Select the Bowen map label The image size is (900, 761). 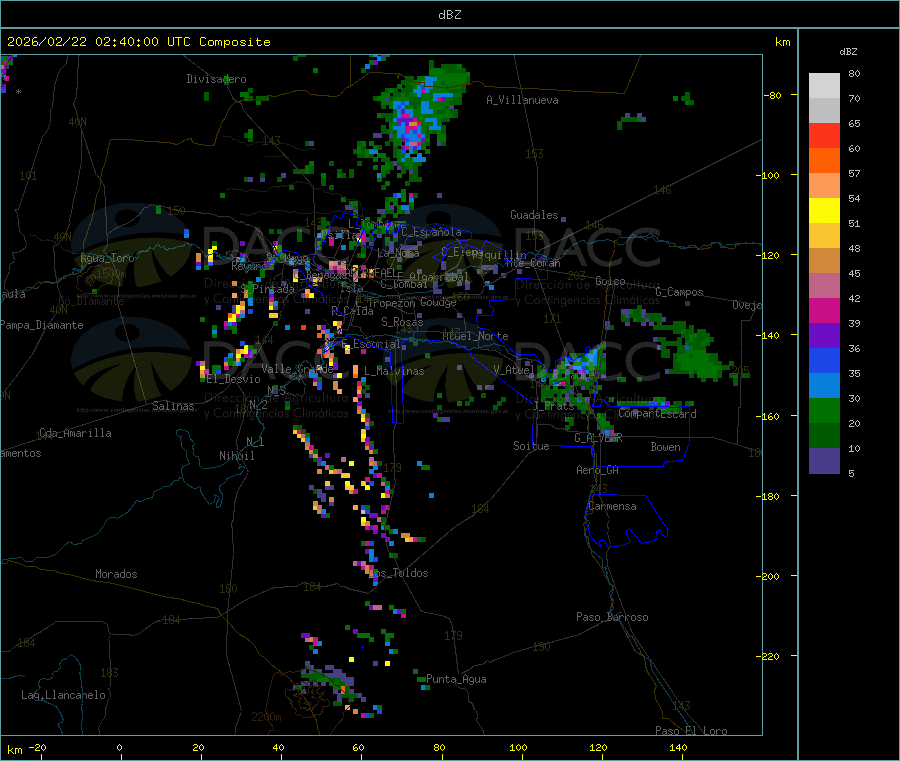(x=666, y=447)
